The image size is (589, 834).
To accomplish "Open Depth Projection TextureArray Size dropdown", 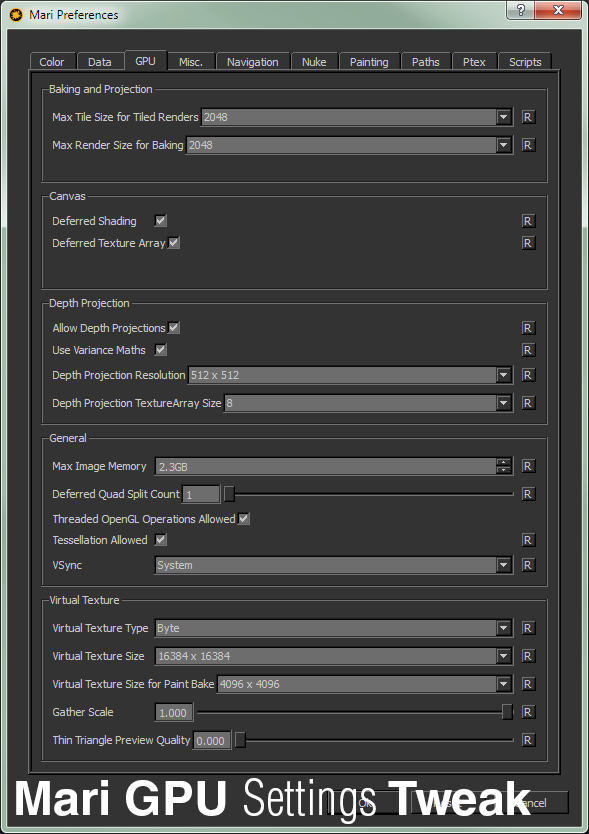I will coord(503,403).
